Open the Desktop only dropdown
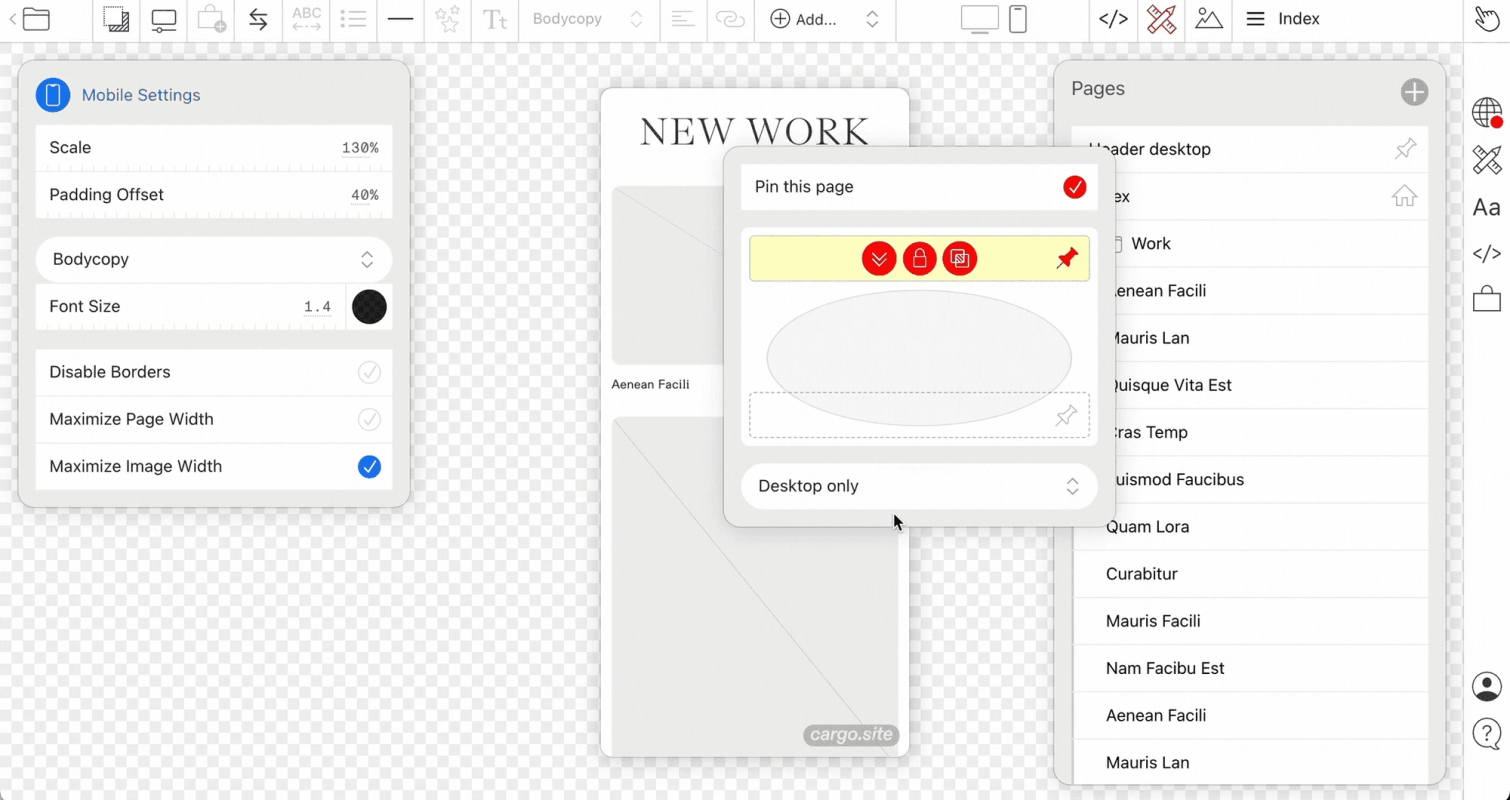The image size is (1510, 800). [x=919, y=486]
